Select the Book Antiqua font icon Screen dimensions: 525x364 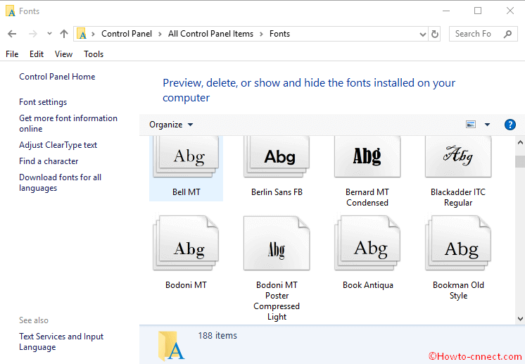point(367,243)
